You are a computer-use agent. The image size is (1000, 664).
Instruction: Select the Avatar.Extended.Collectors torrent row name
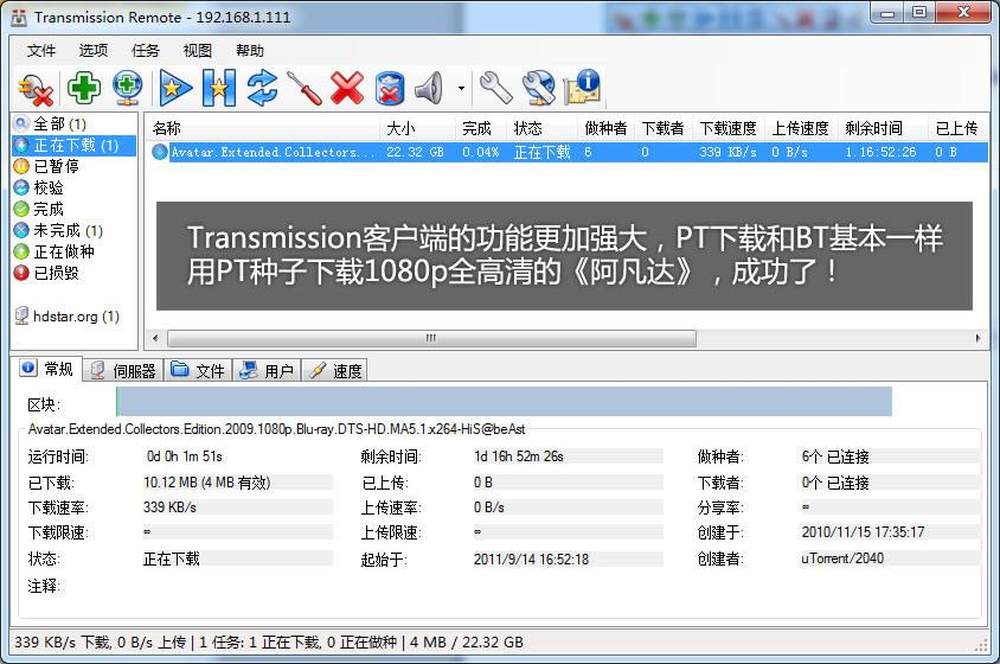272,152
